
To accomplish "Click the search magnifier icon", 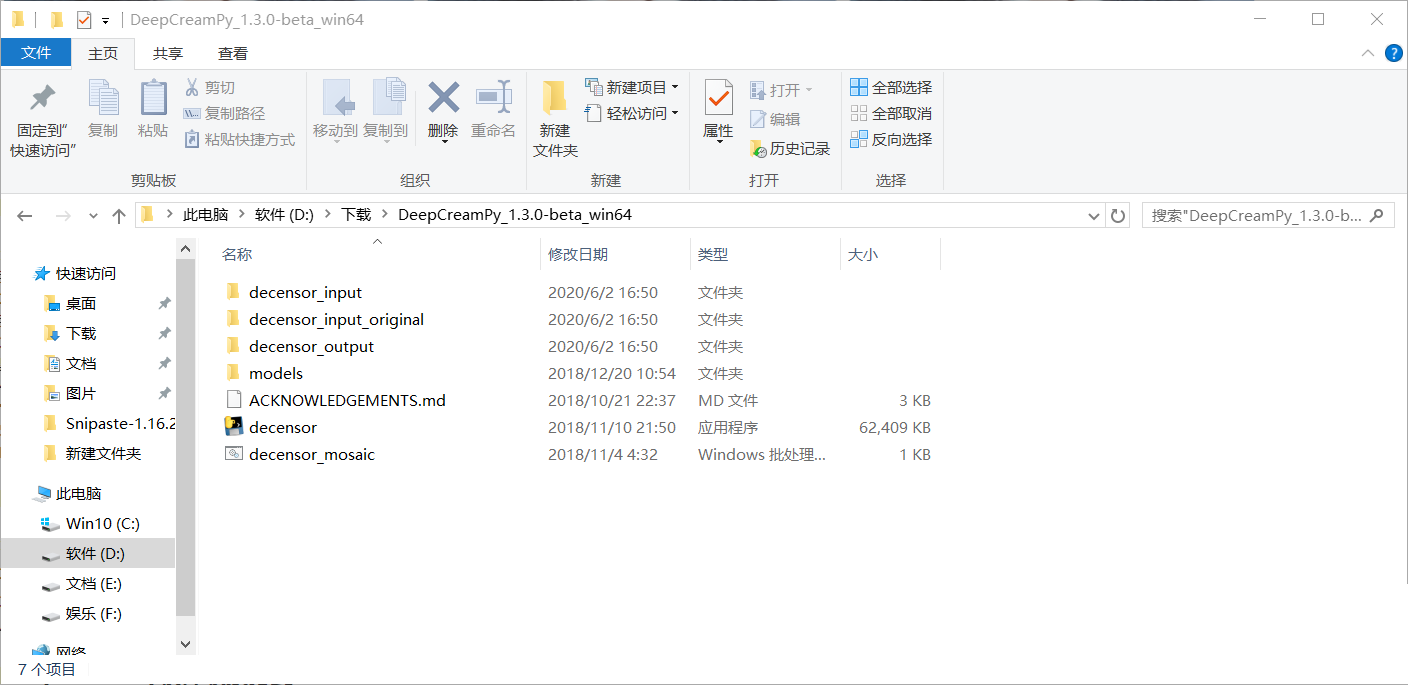I will coord(1378,215).
